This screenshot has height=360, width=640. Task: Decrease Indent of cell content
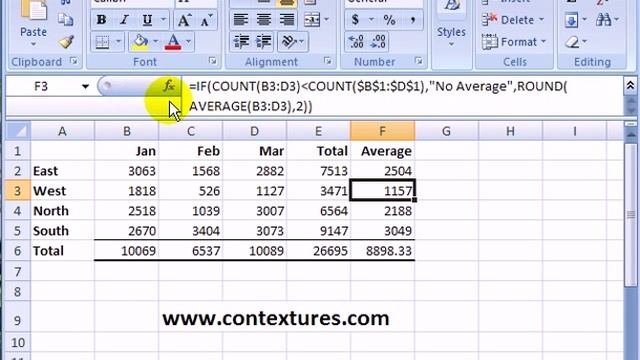click(241, 42)
